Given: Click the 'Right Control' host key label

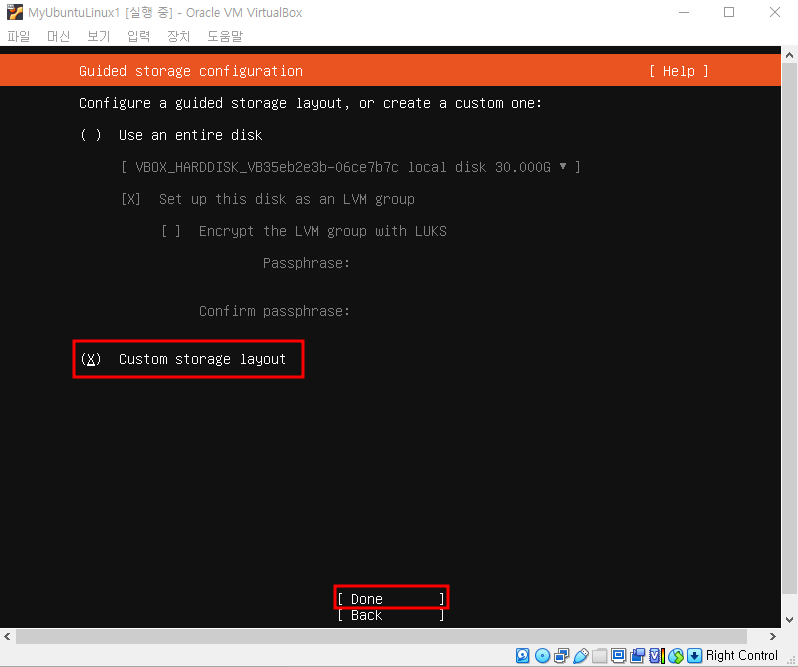Looking at the screenshot, I should (742, 655).
